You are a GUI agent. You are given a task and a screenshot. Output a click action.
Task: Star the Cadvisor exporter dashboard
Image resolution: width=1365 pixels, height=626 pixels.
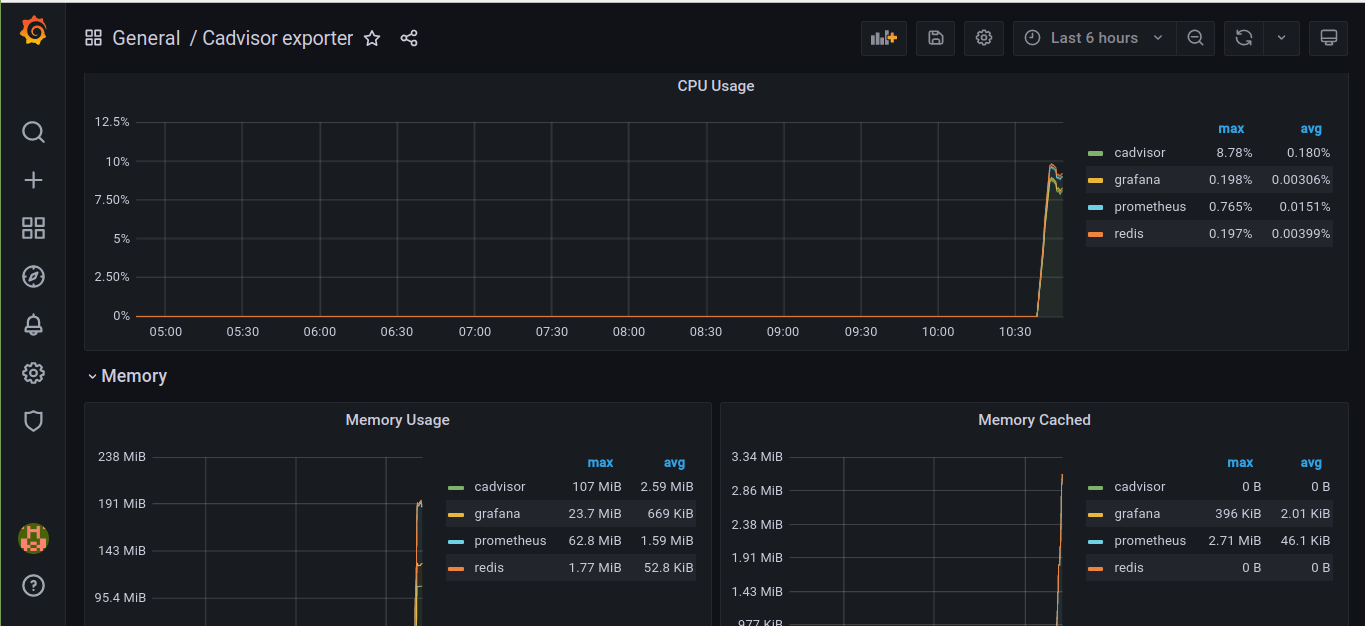(372, 38)
